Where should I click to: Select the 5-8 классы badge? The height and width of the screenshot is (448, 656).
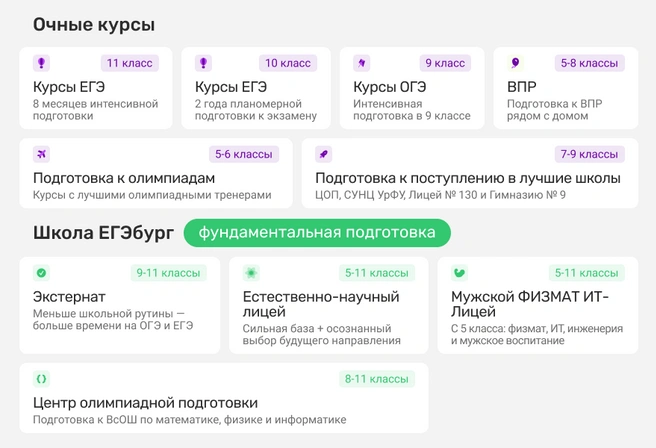pyautogui.click(x=589, y=63)
